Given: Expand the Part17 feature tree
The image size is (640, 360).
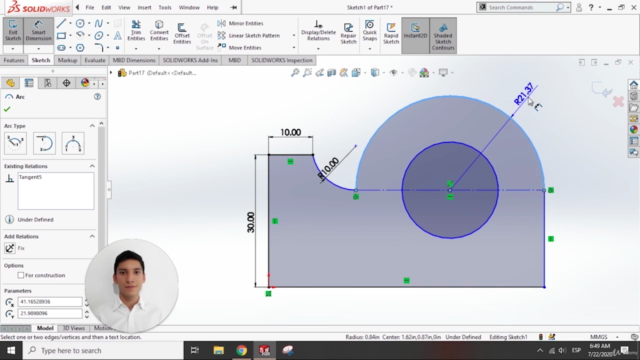Looking at the screenshot, I should [x=111, y=73].
